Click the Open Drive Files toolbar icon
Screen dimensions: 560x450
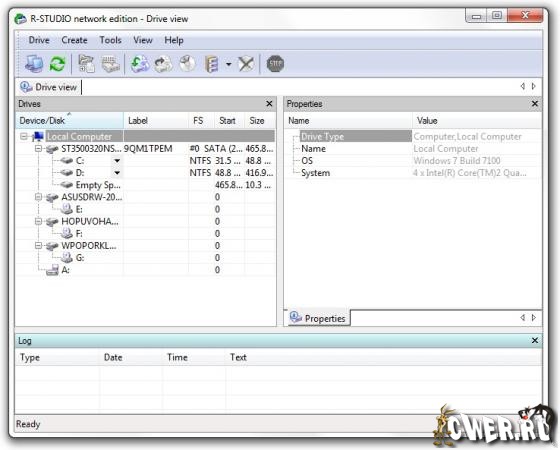pyautogui.click(x=87, y=64)
